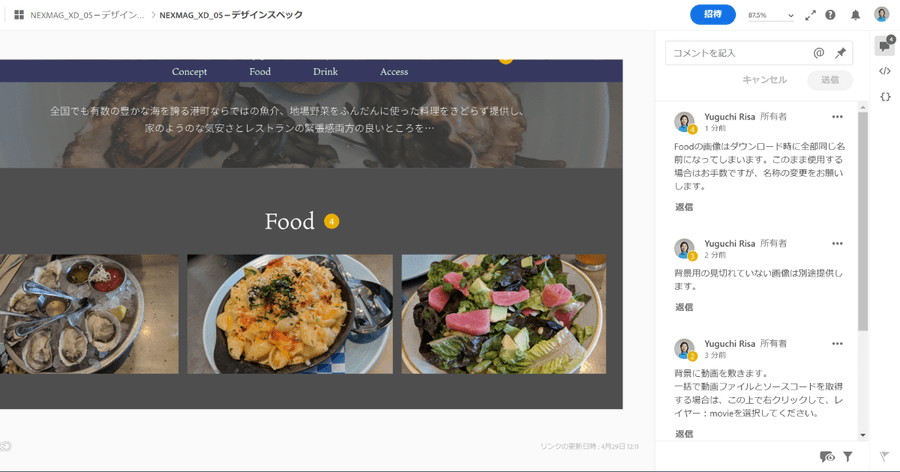Open the comment filter funnel icon
Screen dimensions: 900x472
click(x=848, y=456)
